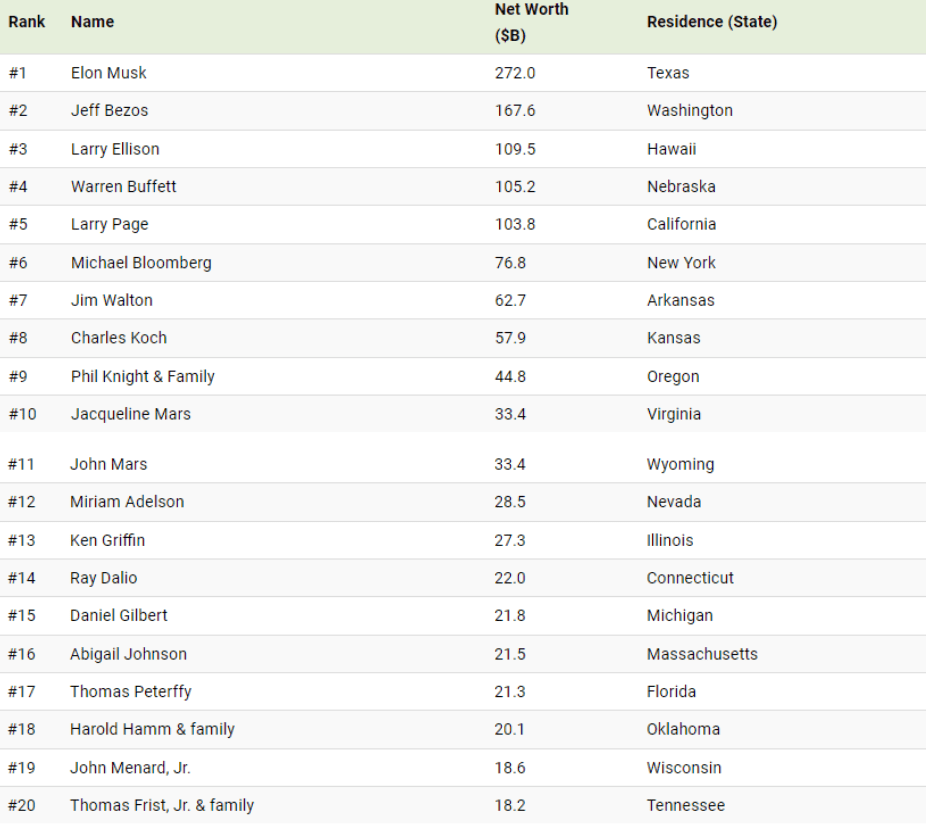
Task: Click the Rank column header
Action: point(27,22)
